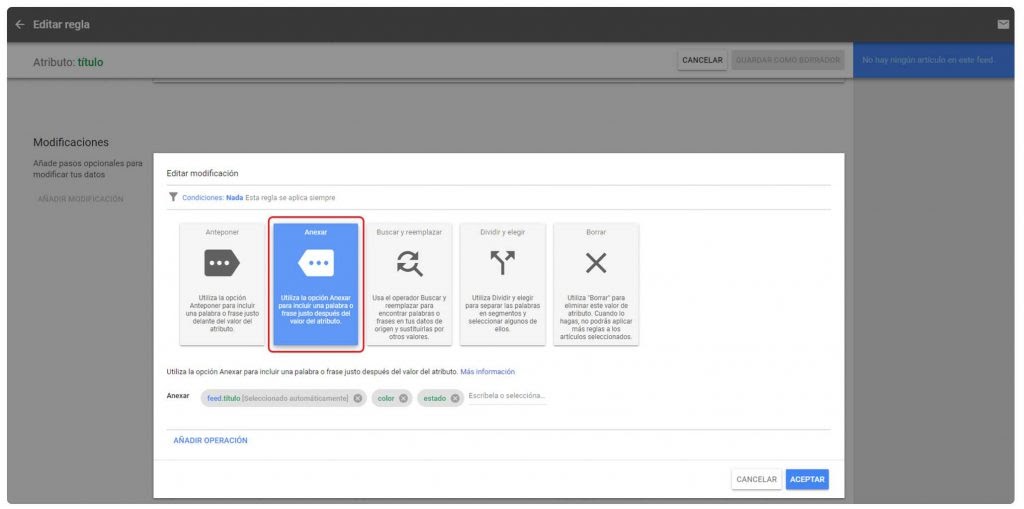Click the Modificaciones heading
Viewport: 1024px width, 509px height.
[x=71, y=142]
